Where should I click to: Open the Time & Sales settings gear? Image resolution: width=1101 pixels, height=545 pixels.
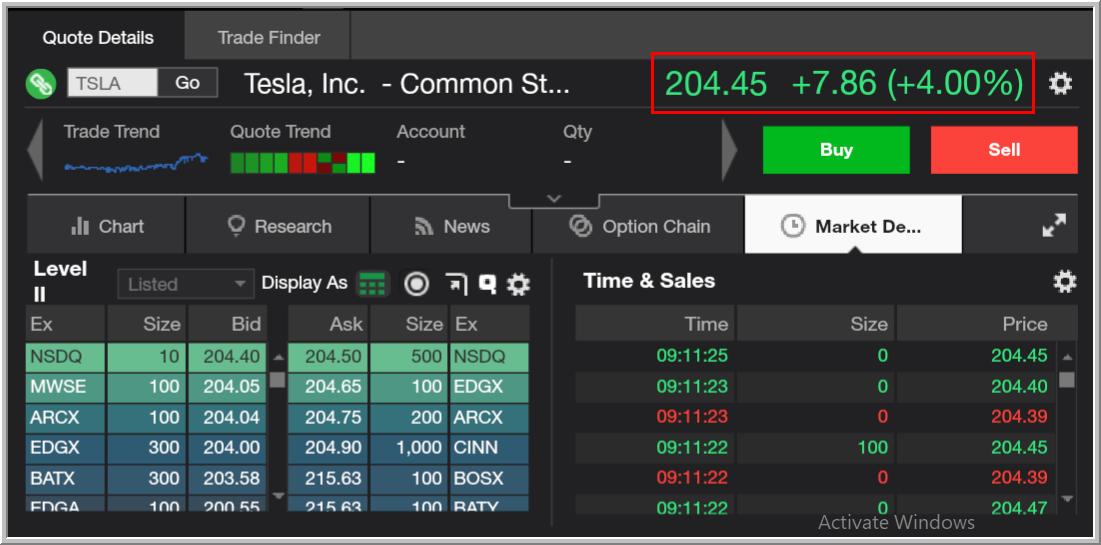[1064, 282]
